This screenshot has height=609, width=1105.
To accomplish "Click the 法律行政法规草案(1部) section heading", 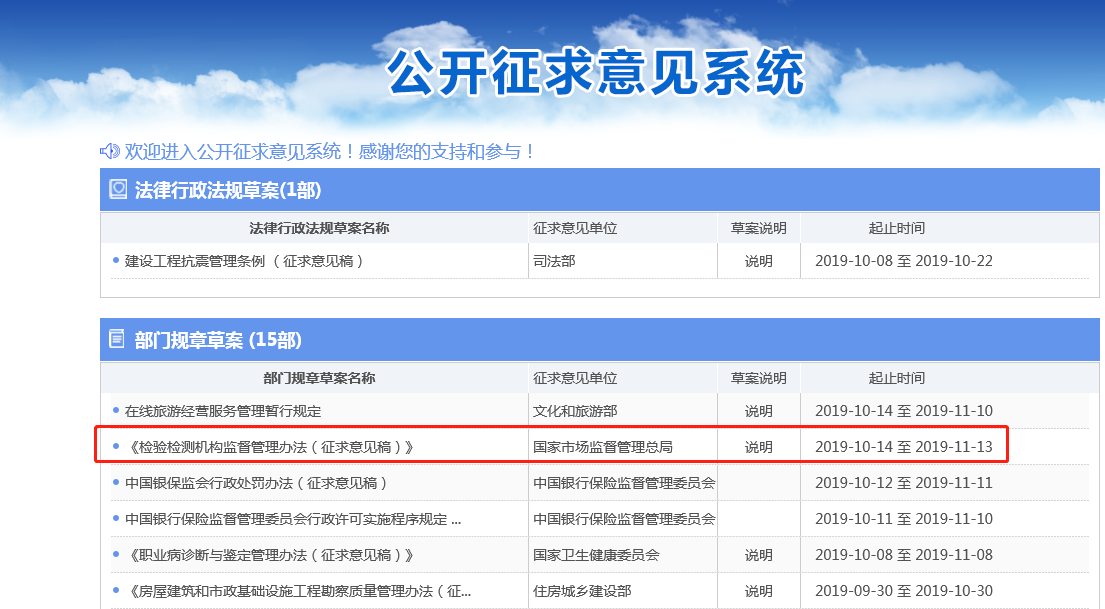I will 228,190.
